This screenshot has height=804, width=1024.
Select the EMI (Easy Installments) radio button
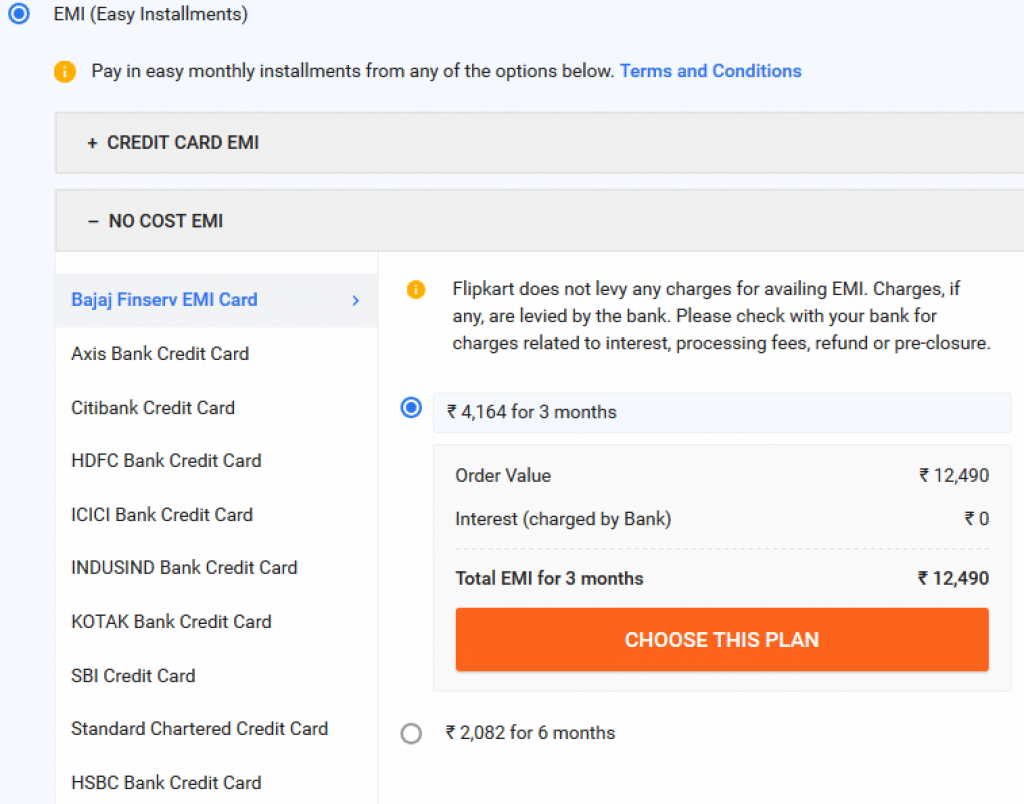point(18,14)
